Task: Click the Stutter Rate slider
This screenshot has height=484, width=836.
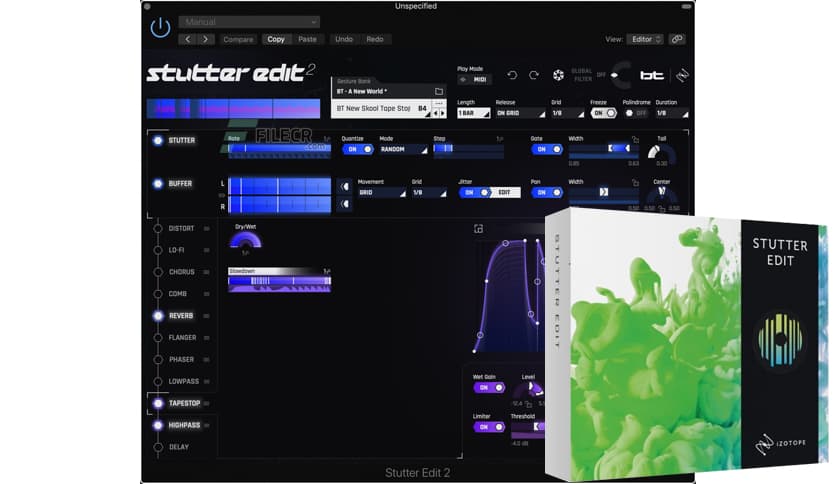Action: click(279, 149)
